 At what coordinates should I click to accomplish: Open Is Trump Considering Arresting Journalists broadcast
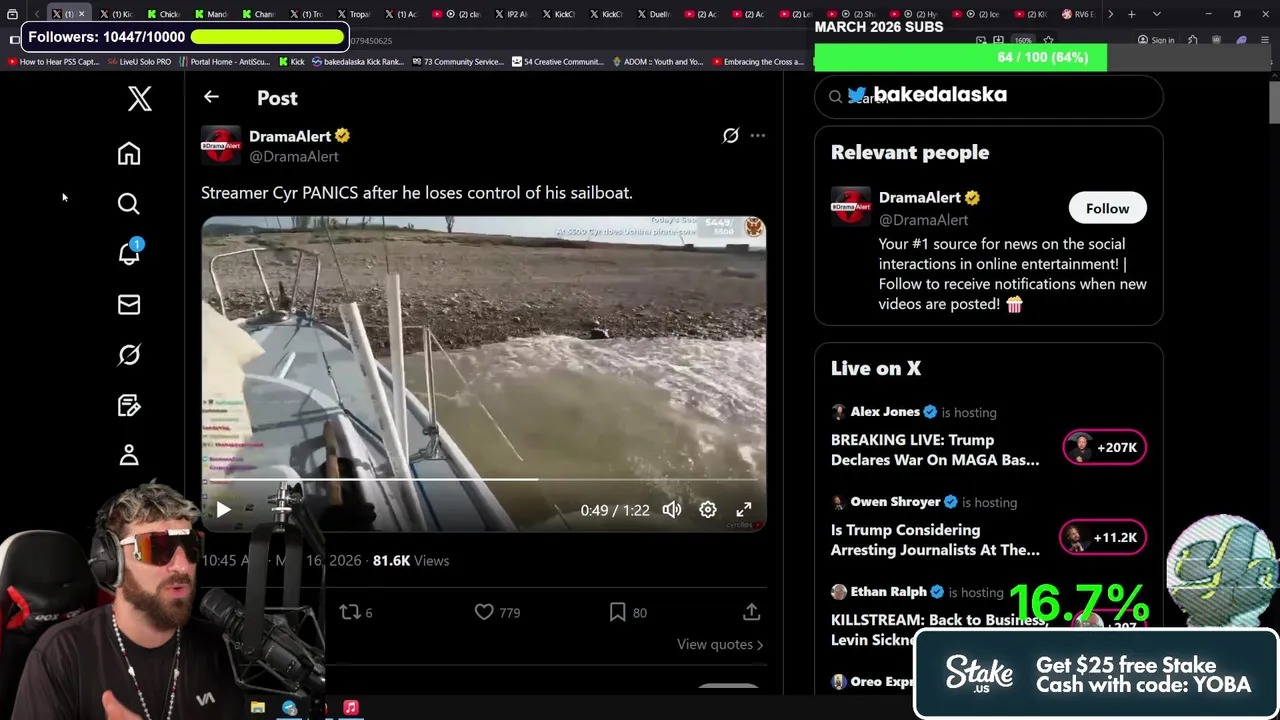935,540
